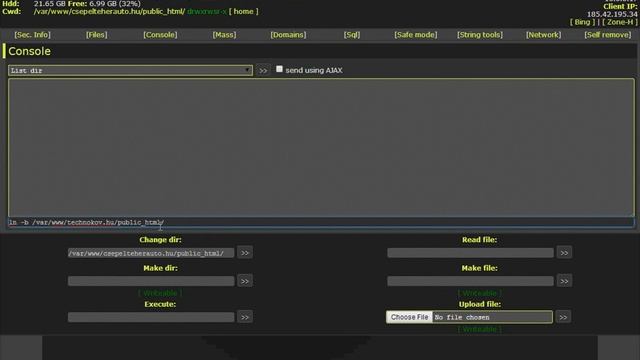The height and width of the screenshot is (360, 640).
Task: Open the Safe mode tab
Action: [416, 35]
